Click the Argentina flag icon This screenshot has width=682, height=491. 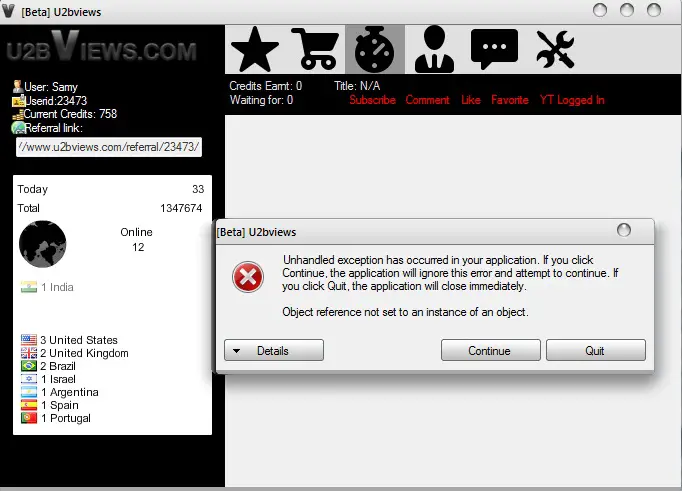click(29, 392)
